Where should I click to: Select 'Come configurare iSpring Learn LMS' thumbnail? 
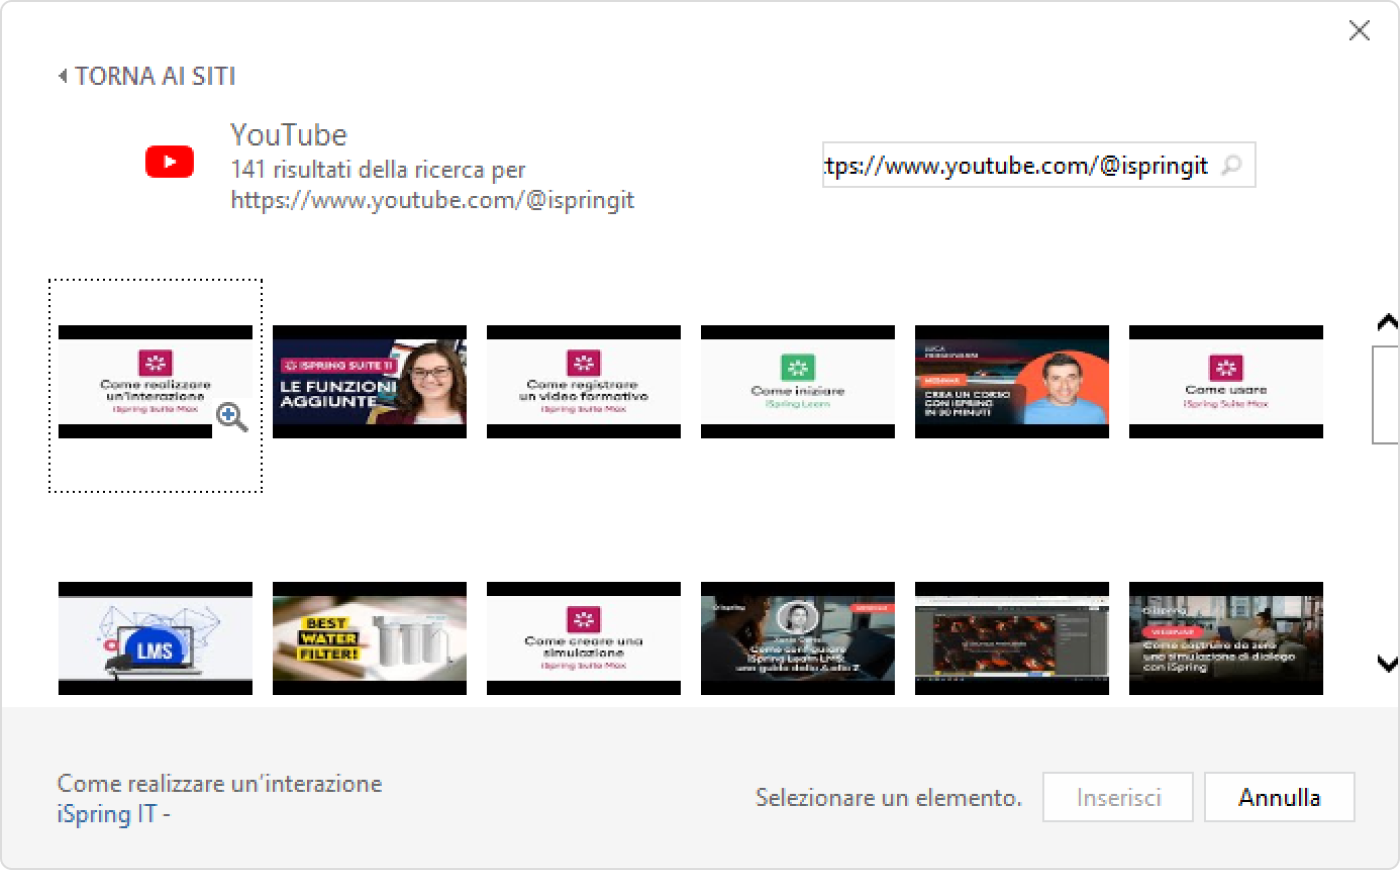[x=797, y=638]
